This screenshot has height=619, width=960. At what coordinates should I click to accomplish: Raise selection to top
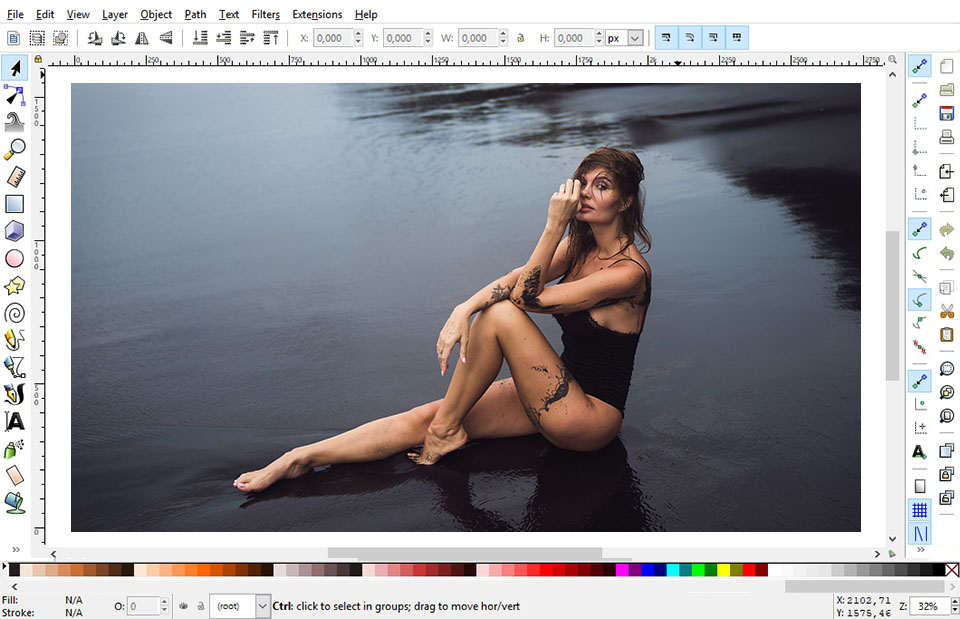tap(270, 37)
